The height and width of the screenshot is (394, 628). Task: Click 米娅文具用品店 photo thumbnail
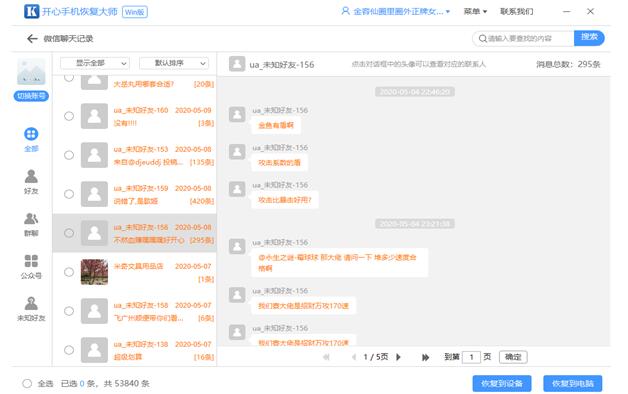coord(94,272)
